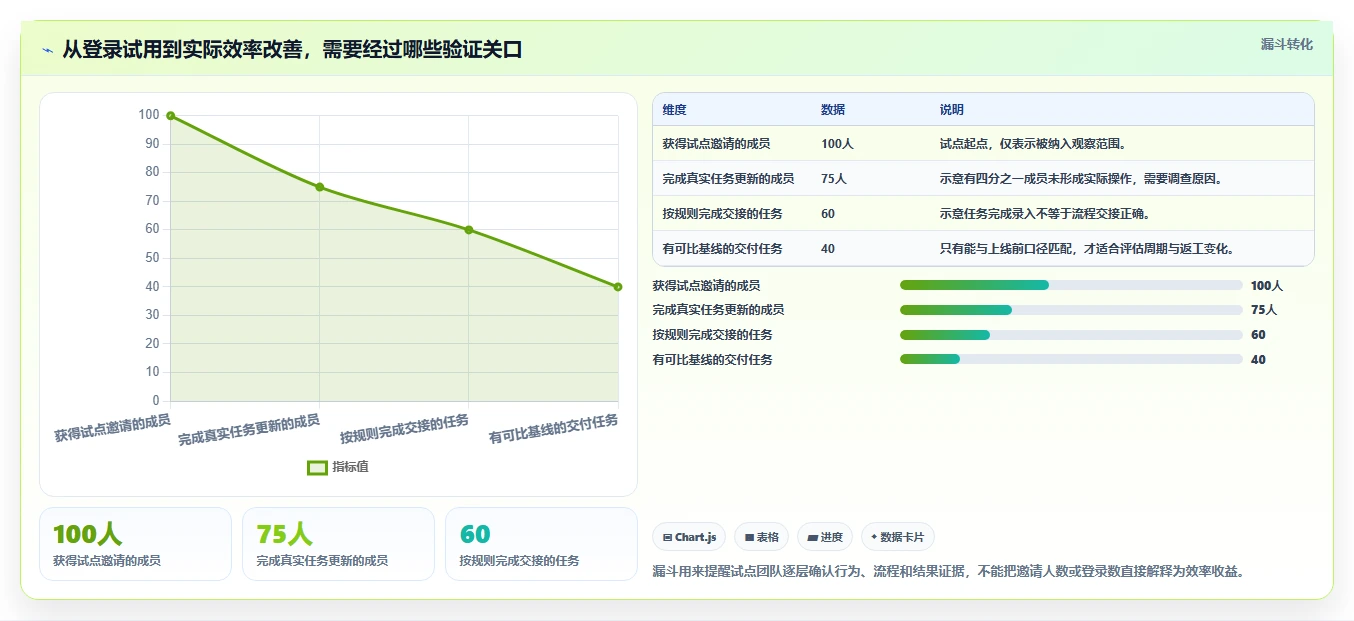Click the 进度 tag chip
Viewport: 1354px width, 621px height.
click(x=824, y=537)
